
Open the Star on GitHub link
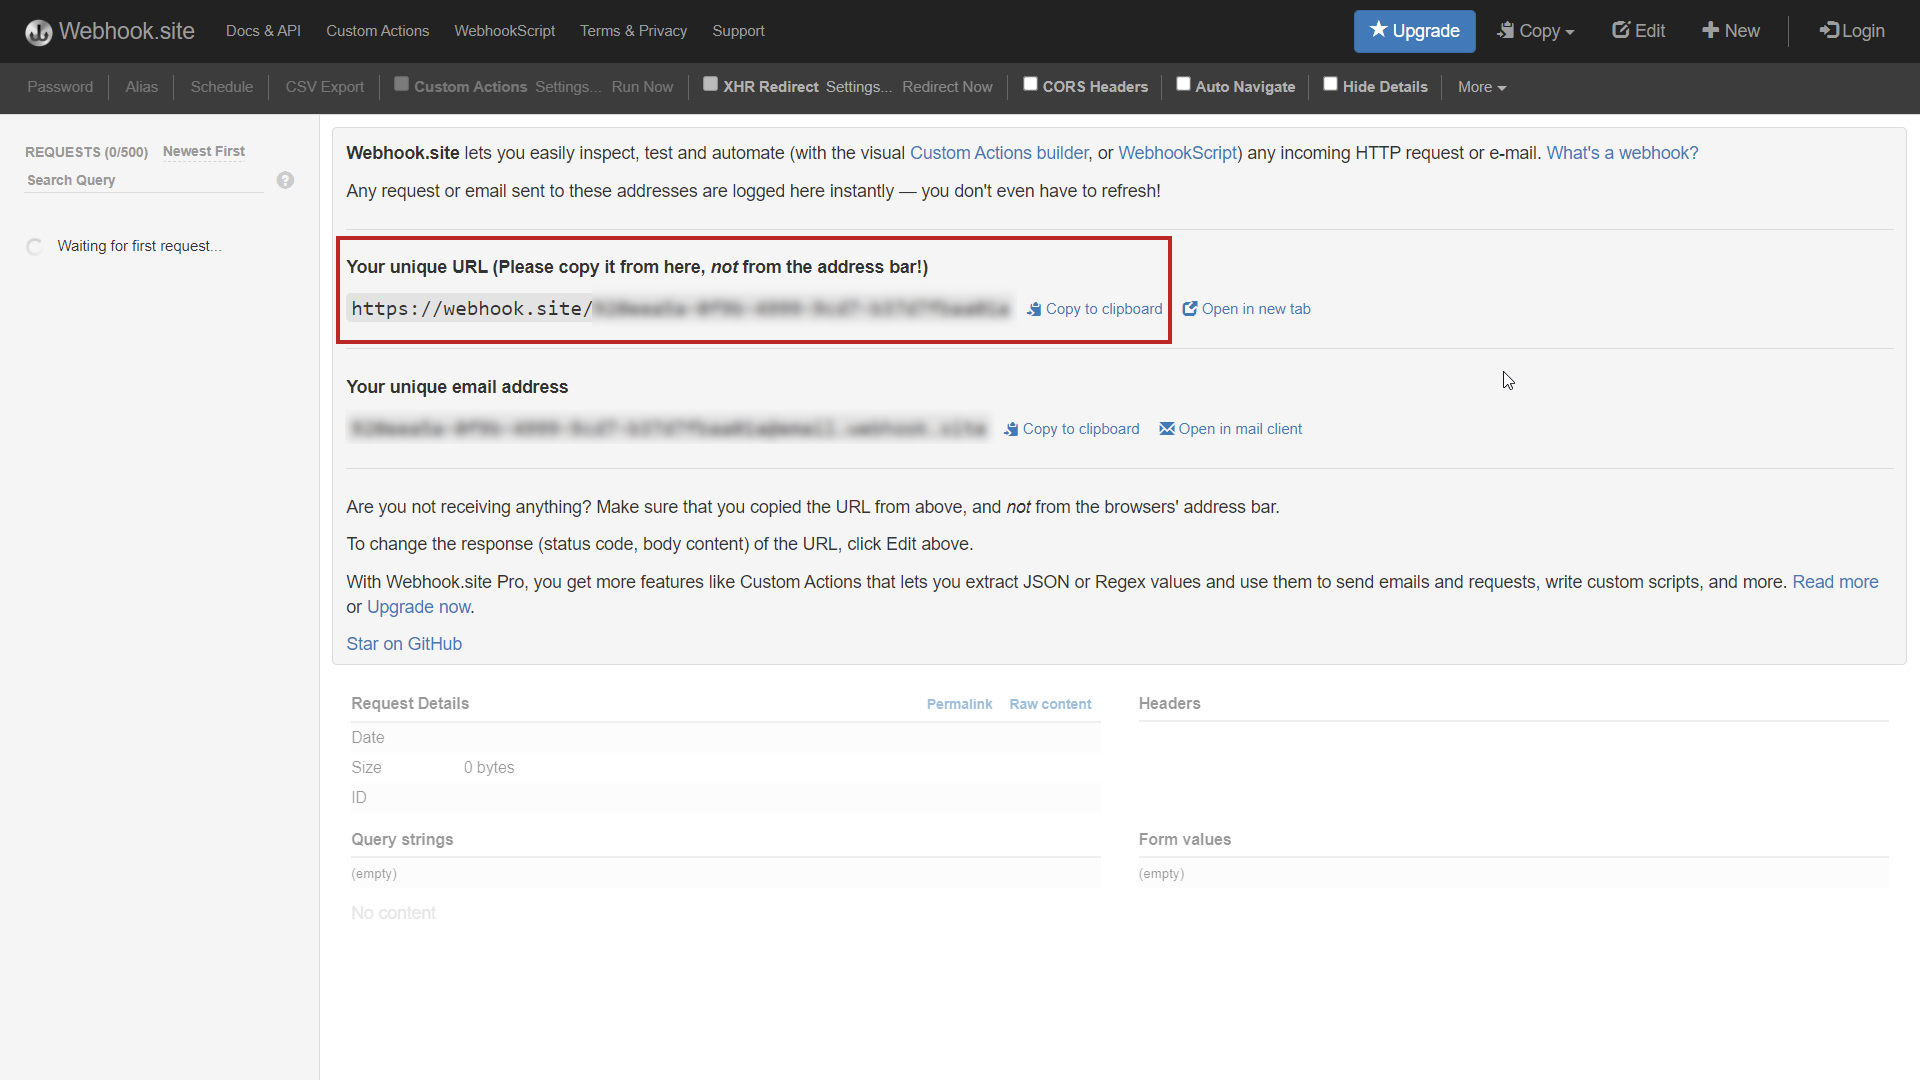point(404,644)
